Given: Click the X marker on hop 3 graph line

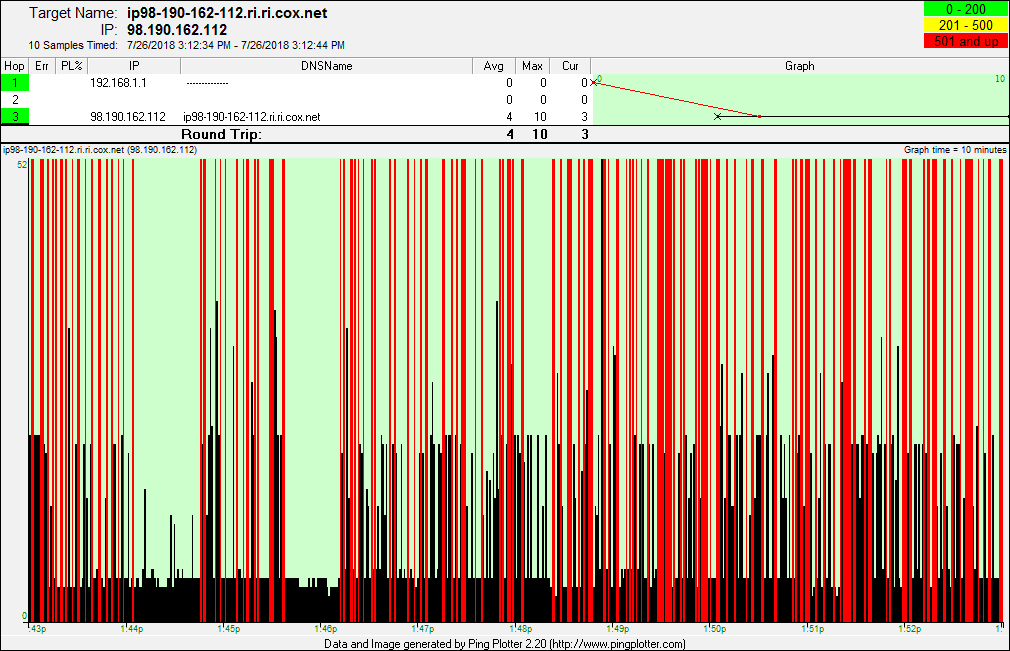Looking at the screenshot, I should 717,117.
